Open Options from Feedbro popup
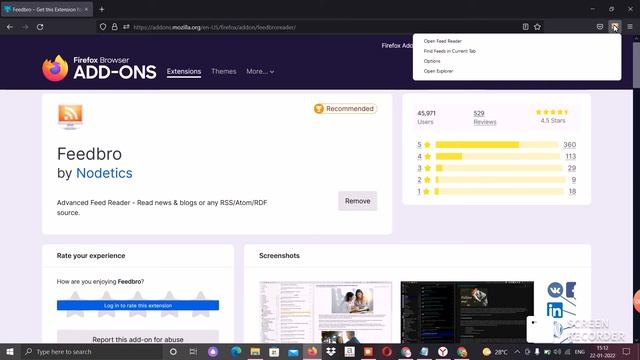640x360 pixels. point(432,61)
